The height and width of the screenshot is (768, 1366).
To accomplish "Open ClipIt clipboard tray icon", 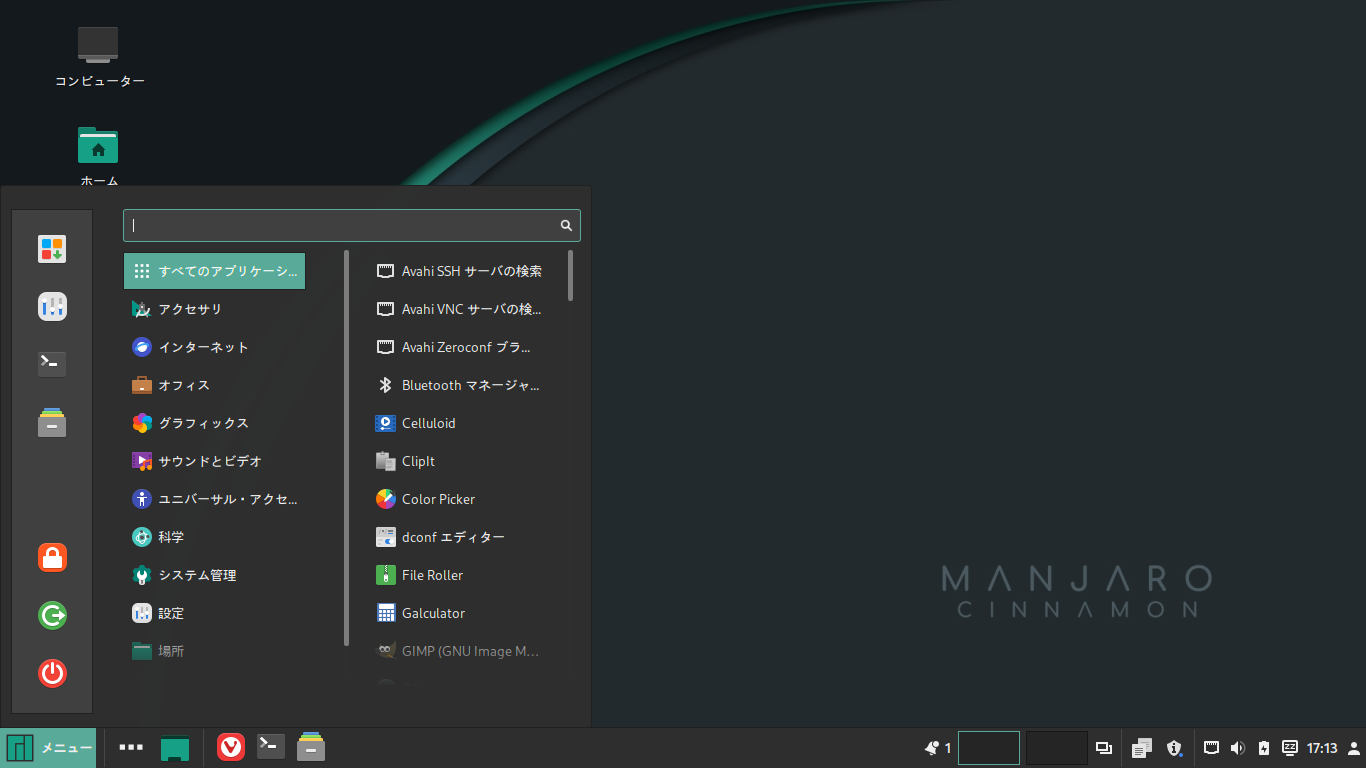I will (1142, 748).
